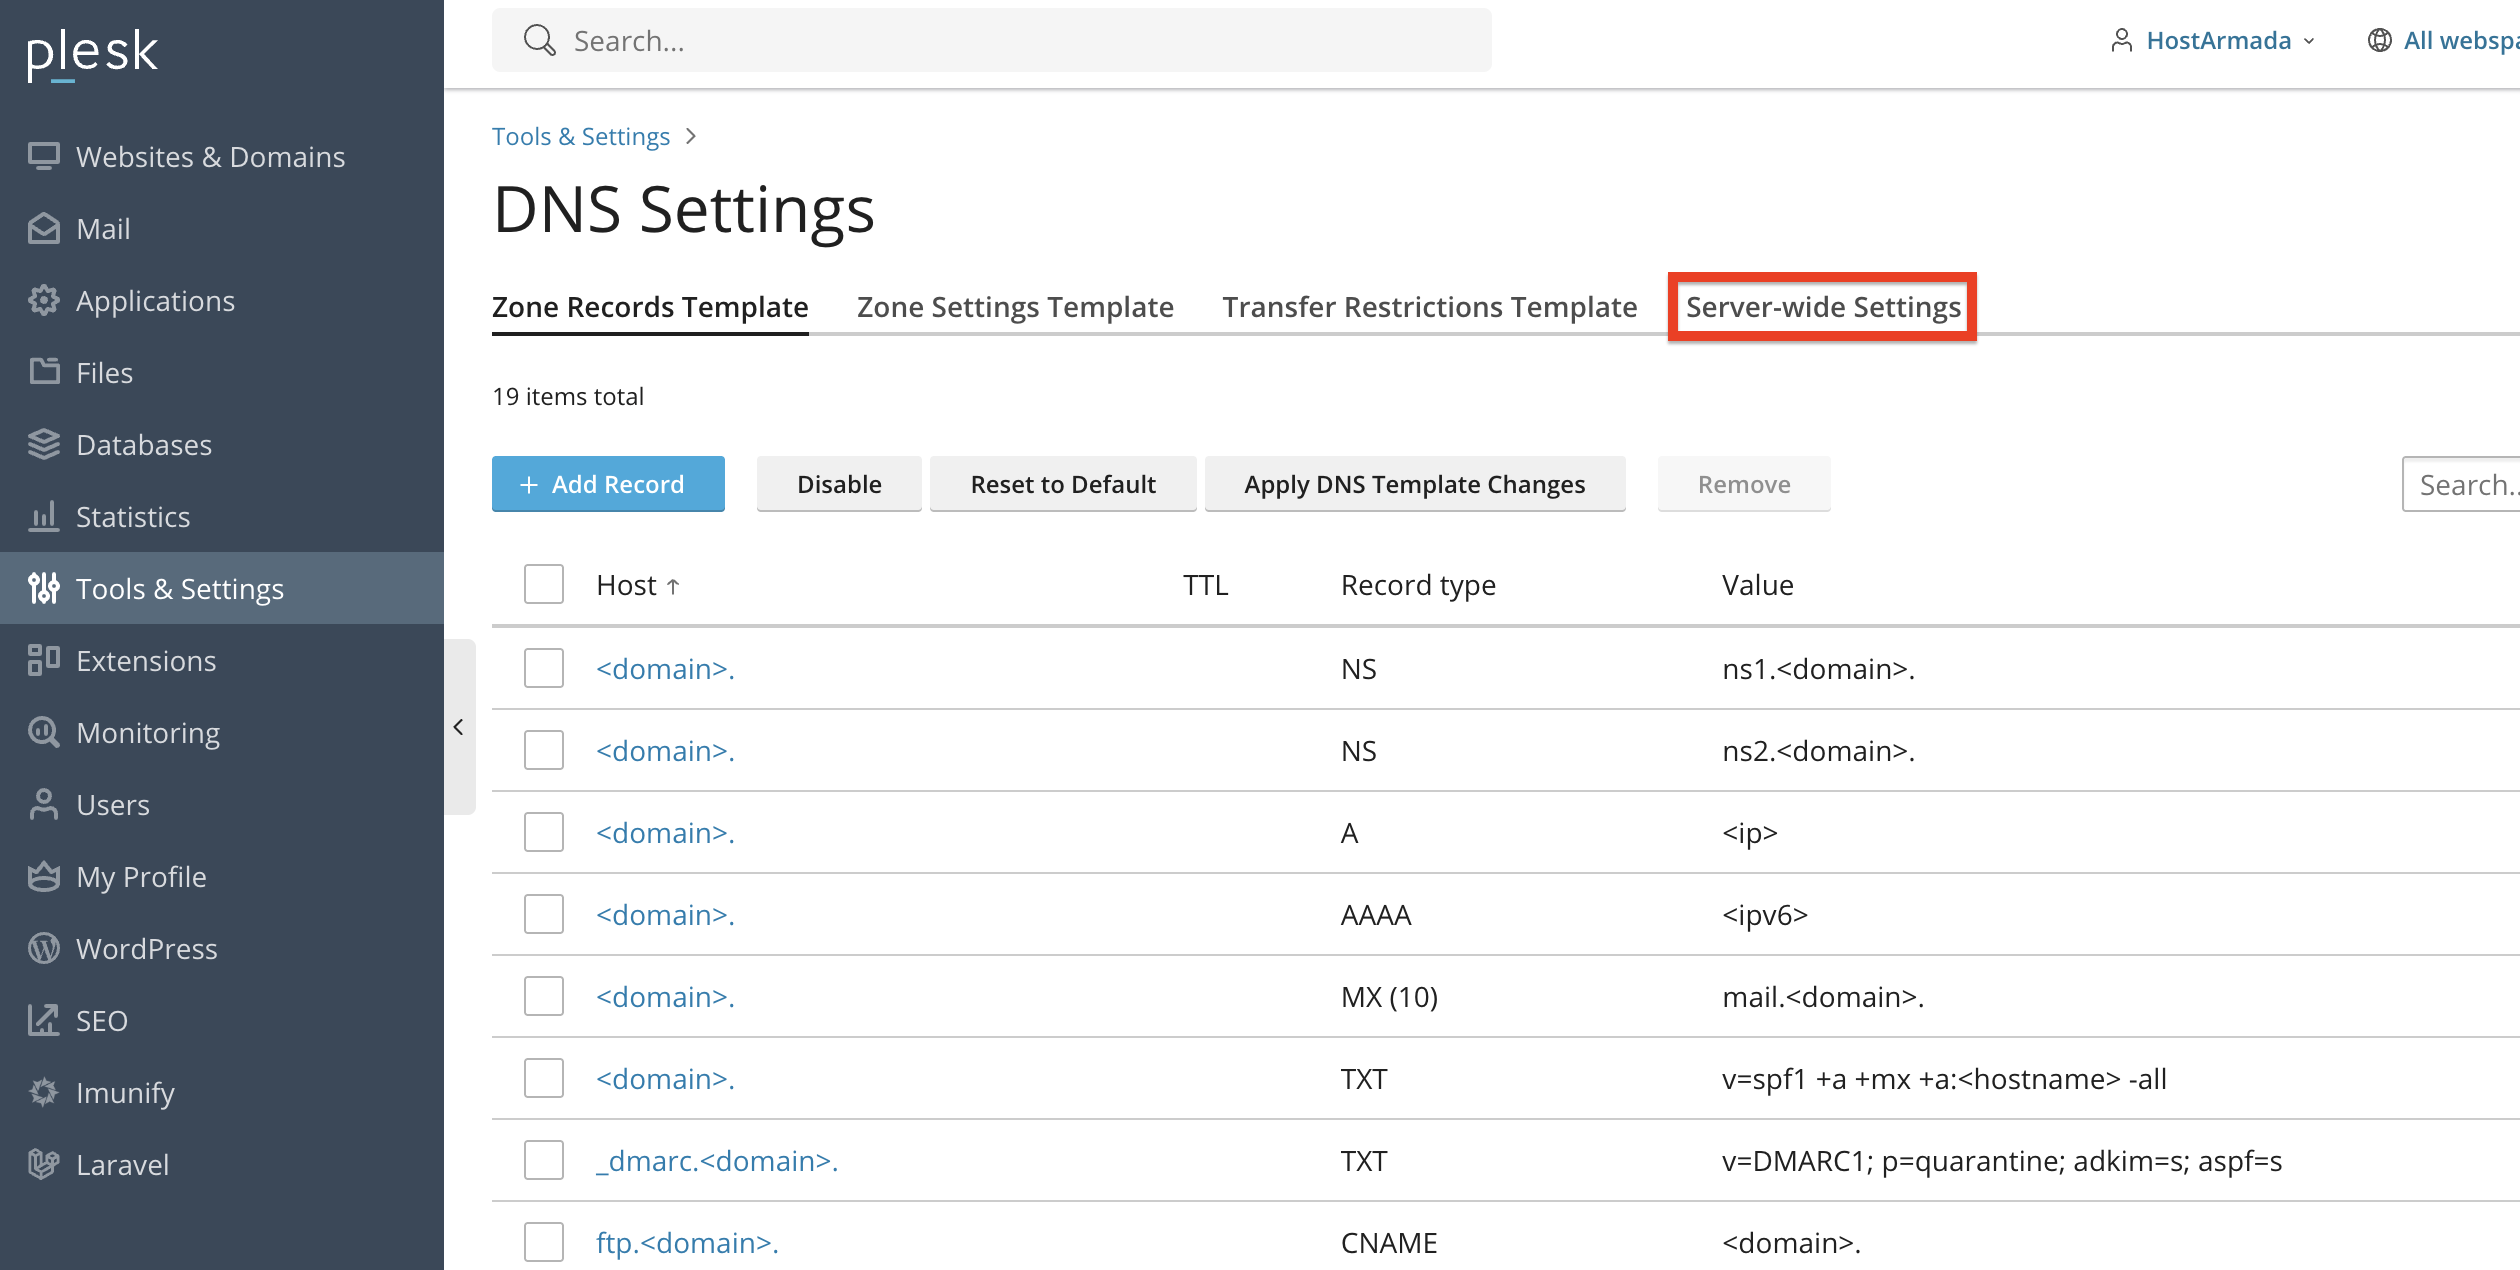This screenshot has width=2520, height=1270.
Task: Focus the records list search box
Action: 2461,484
